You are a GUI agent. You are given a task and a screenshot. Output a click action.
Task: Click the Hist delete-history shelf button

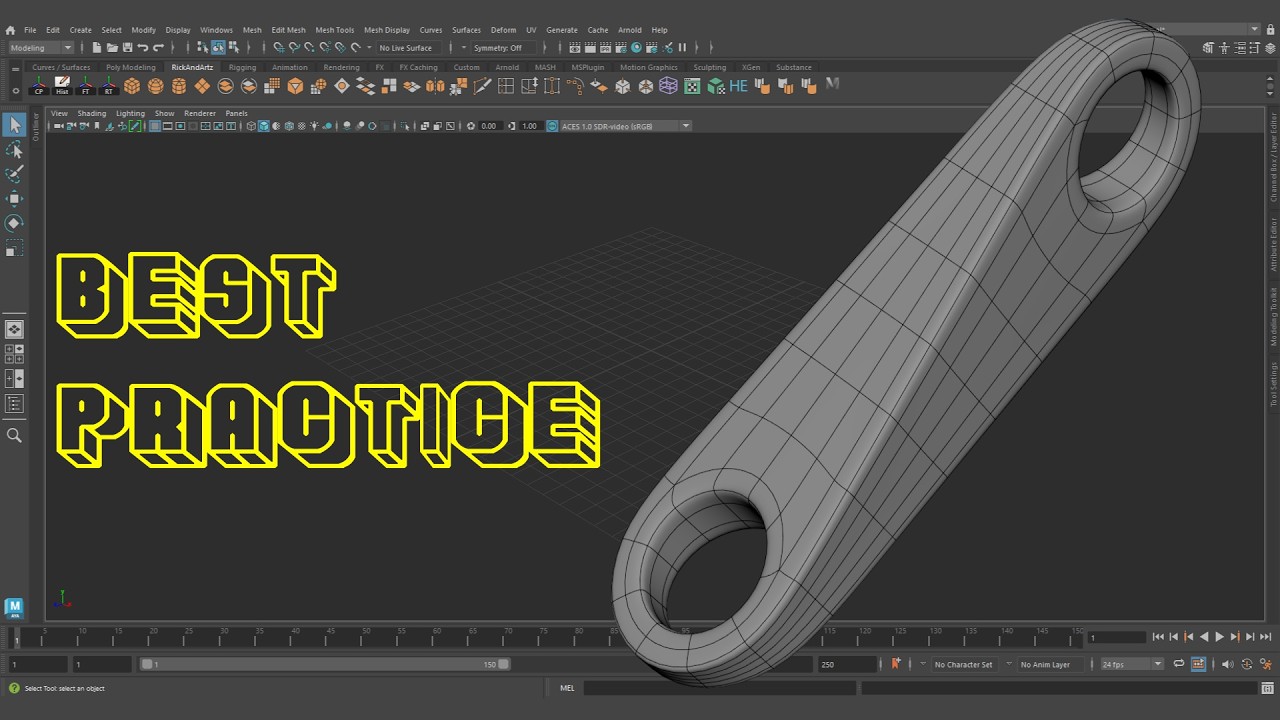62,86
